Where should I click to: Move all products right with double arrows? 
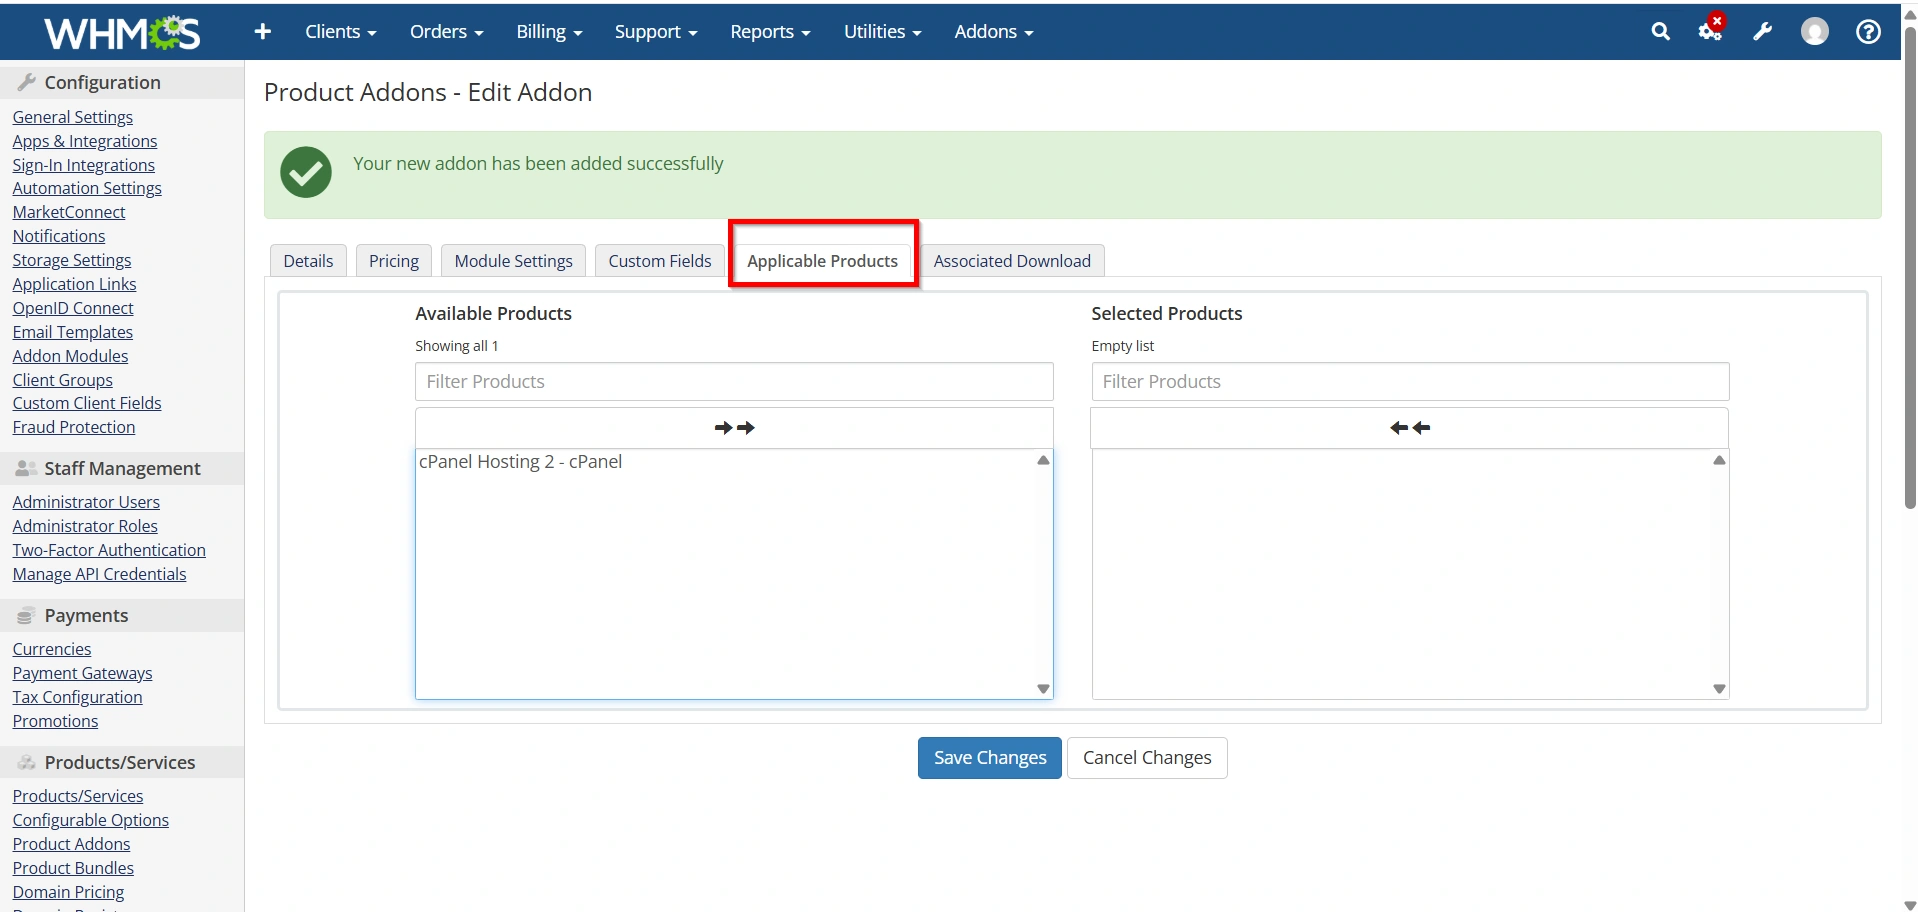(734, 428)
